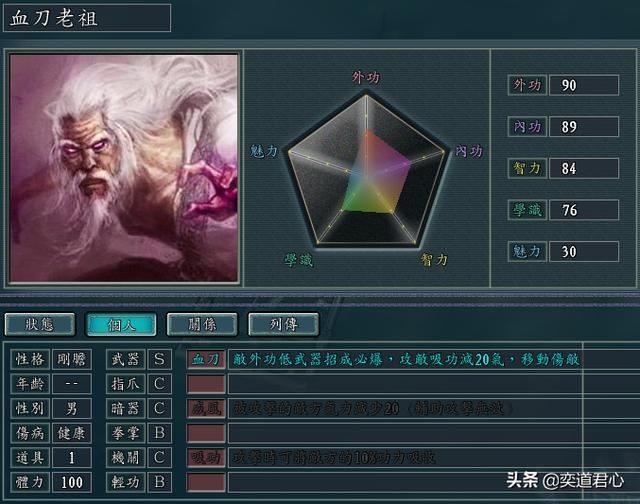Click the 拳掌 skill label
640x504 pixels.
pos(126,433)
